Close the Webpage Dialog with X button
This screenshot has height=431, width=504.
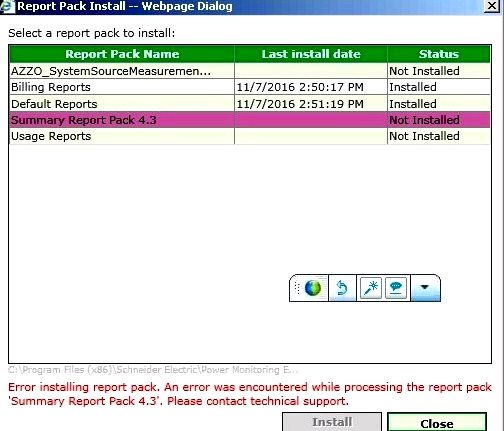[x=492, y=6]
